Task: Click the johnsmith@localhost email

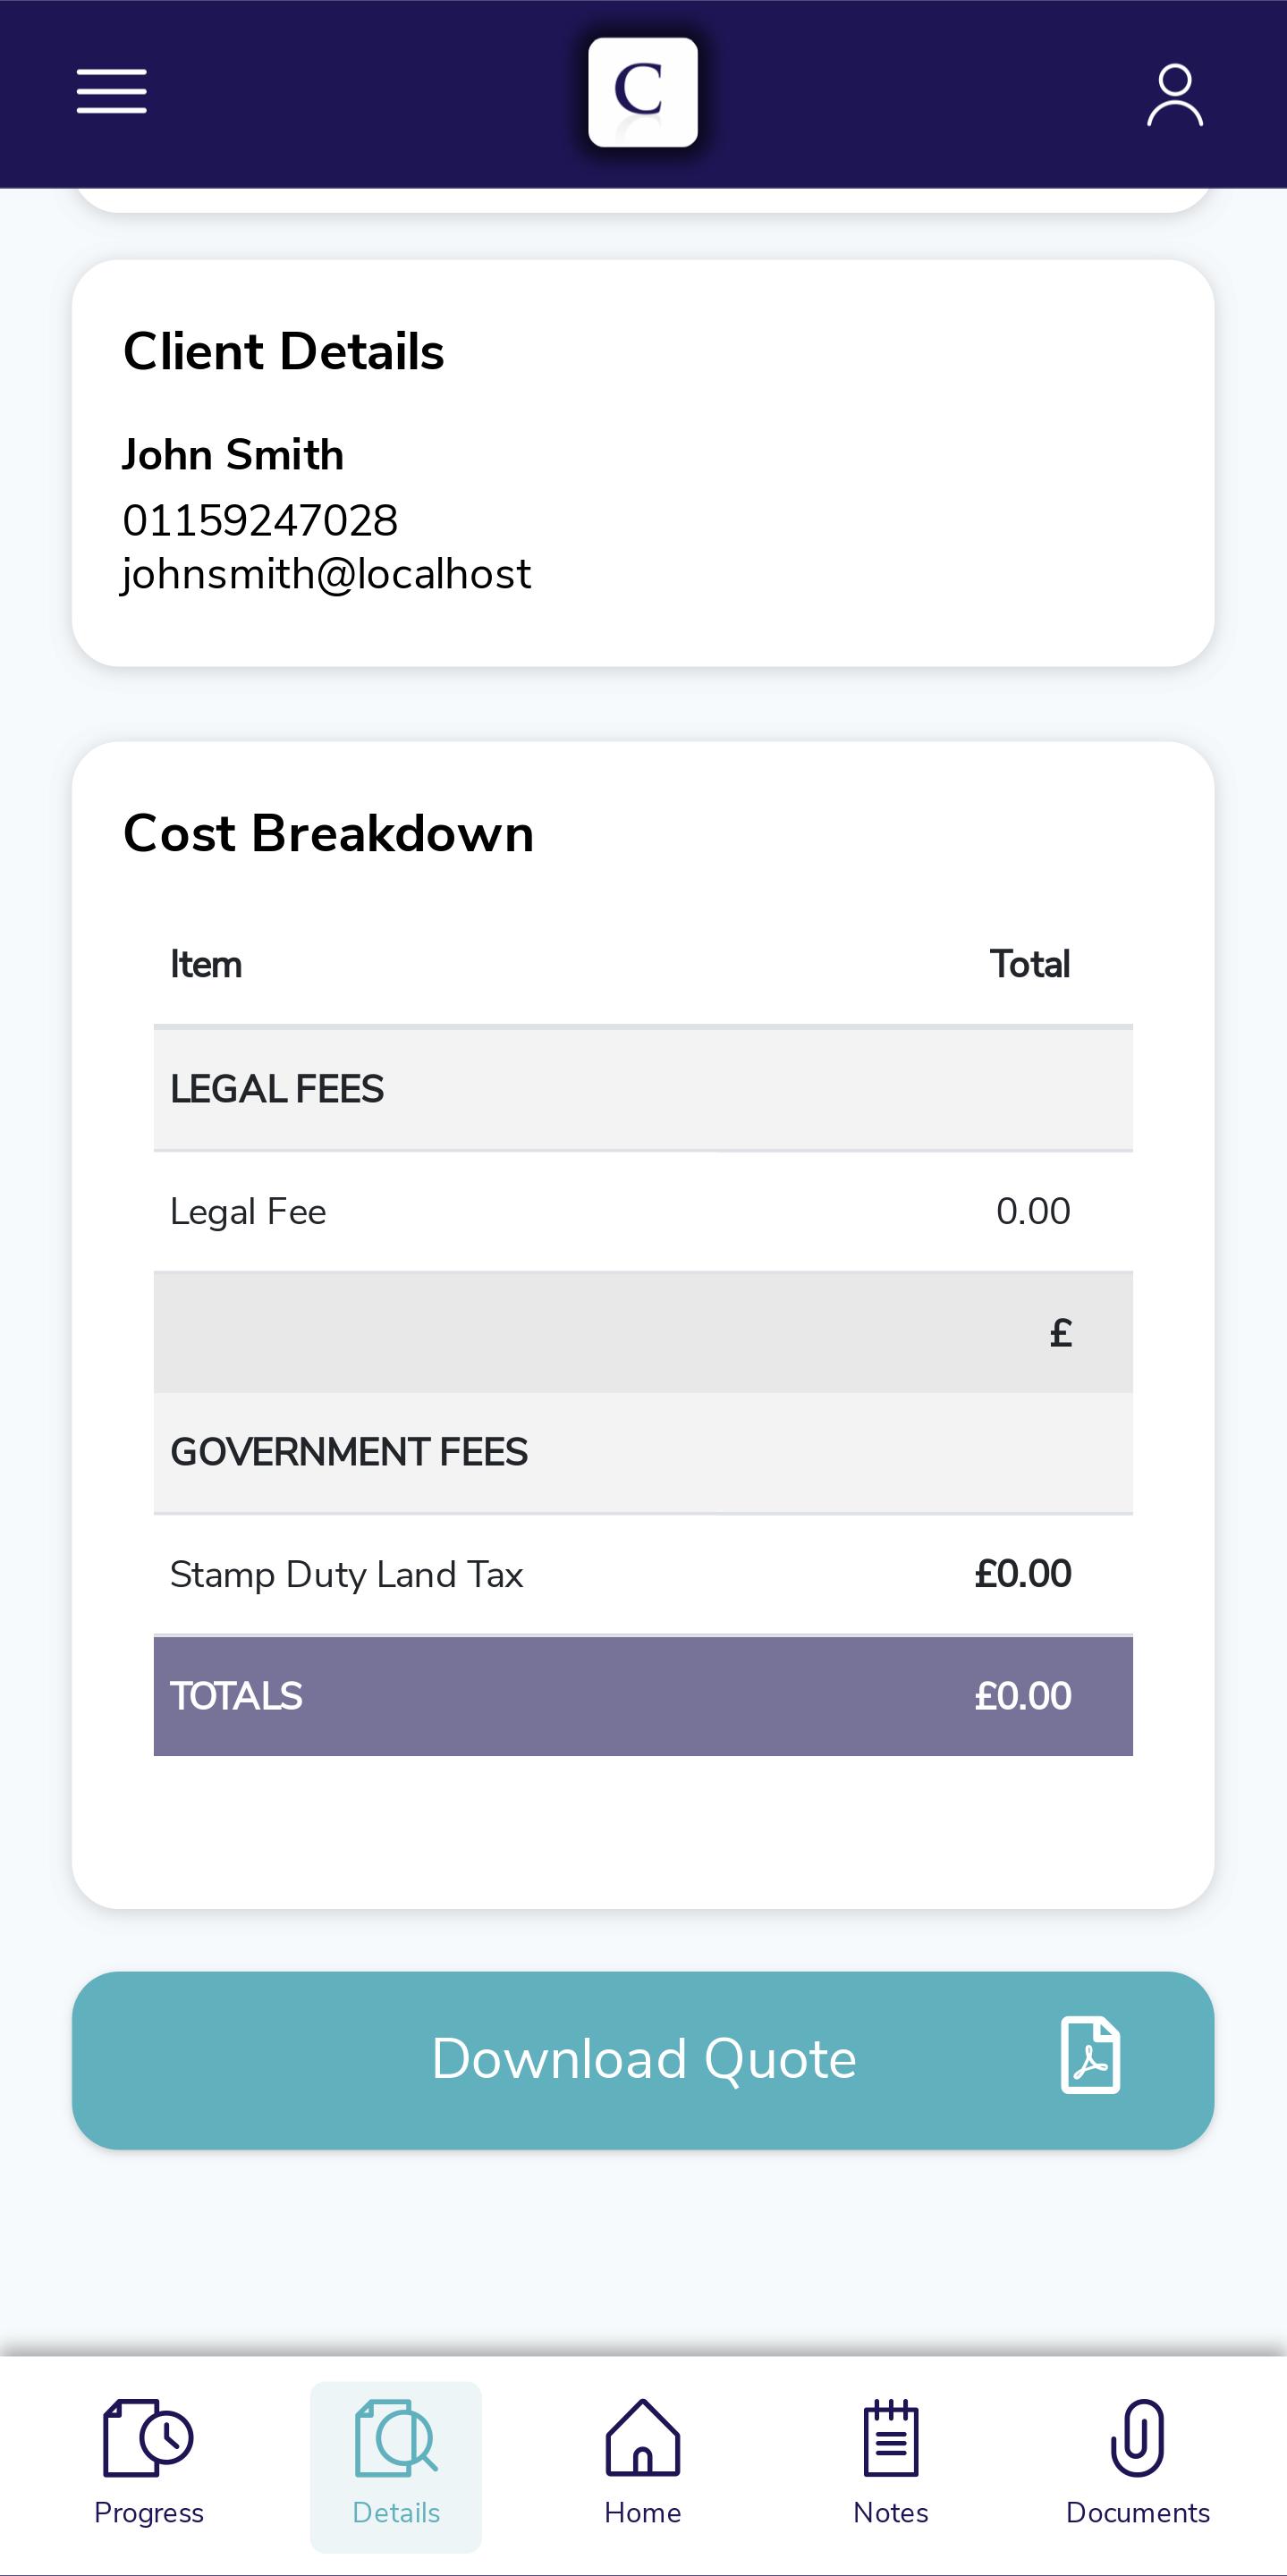Action: [x=326, y=575]
